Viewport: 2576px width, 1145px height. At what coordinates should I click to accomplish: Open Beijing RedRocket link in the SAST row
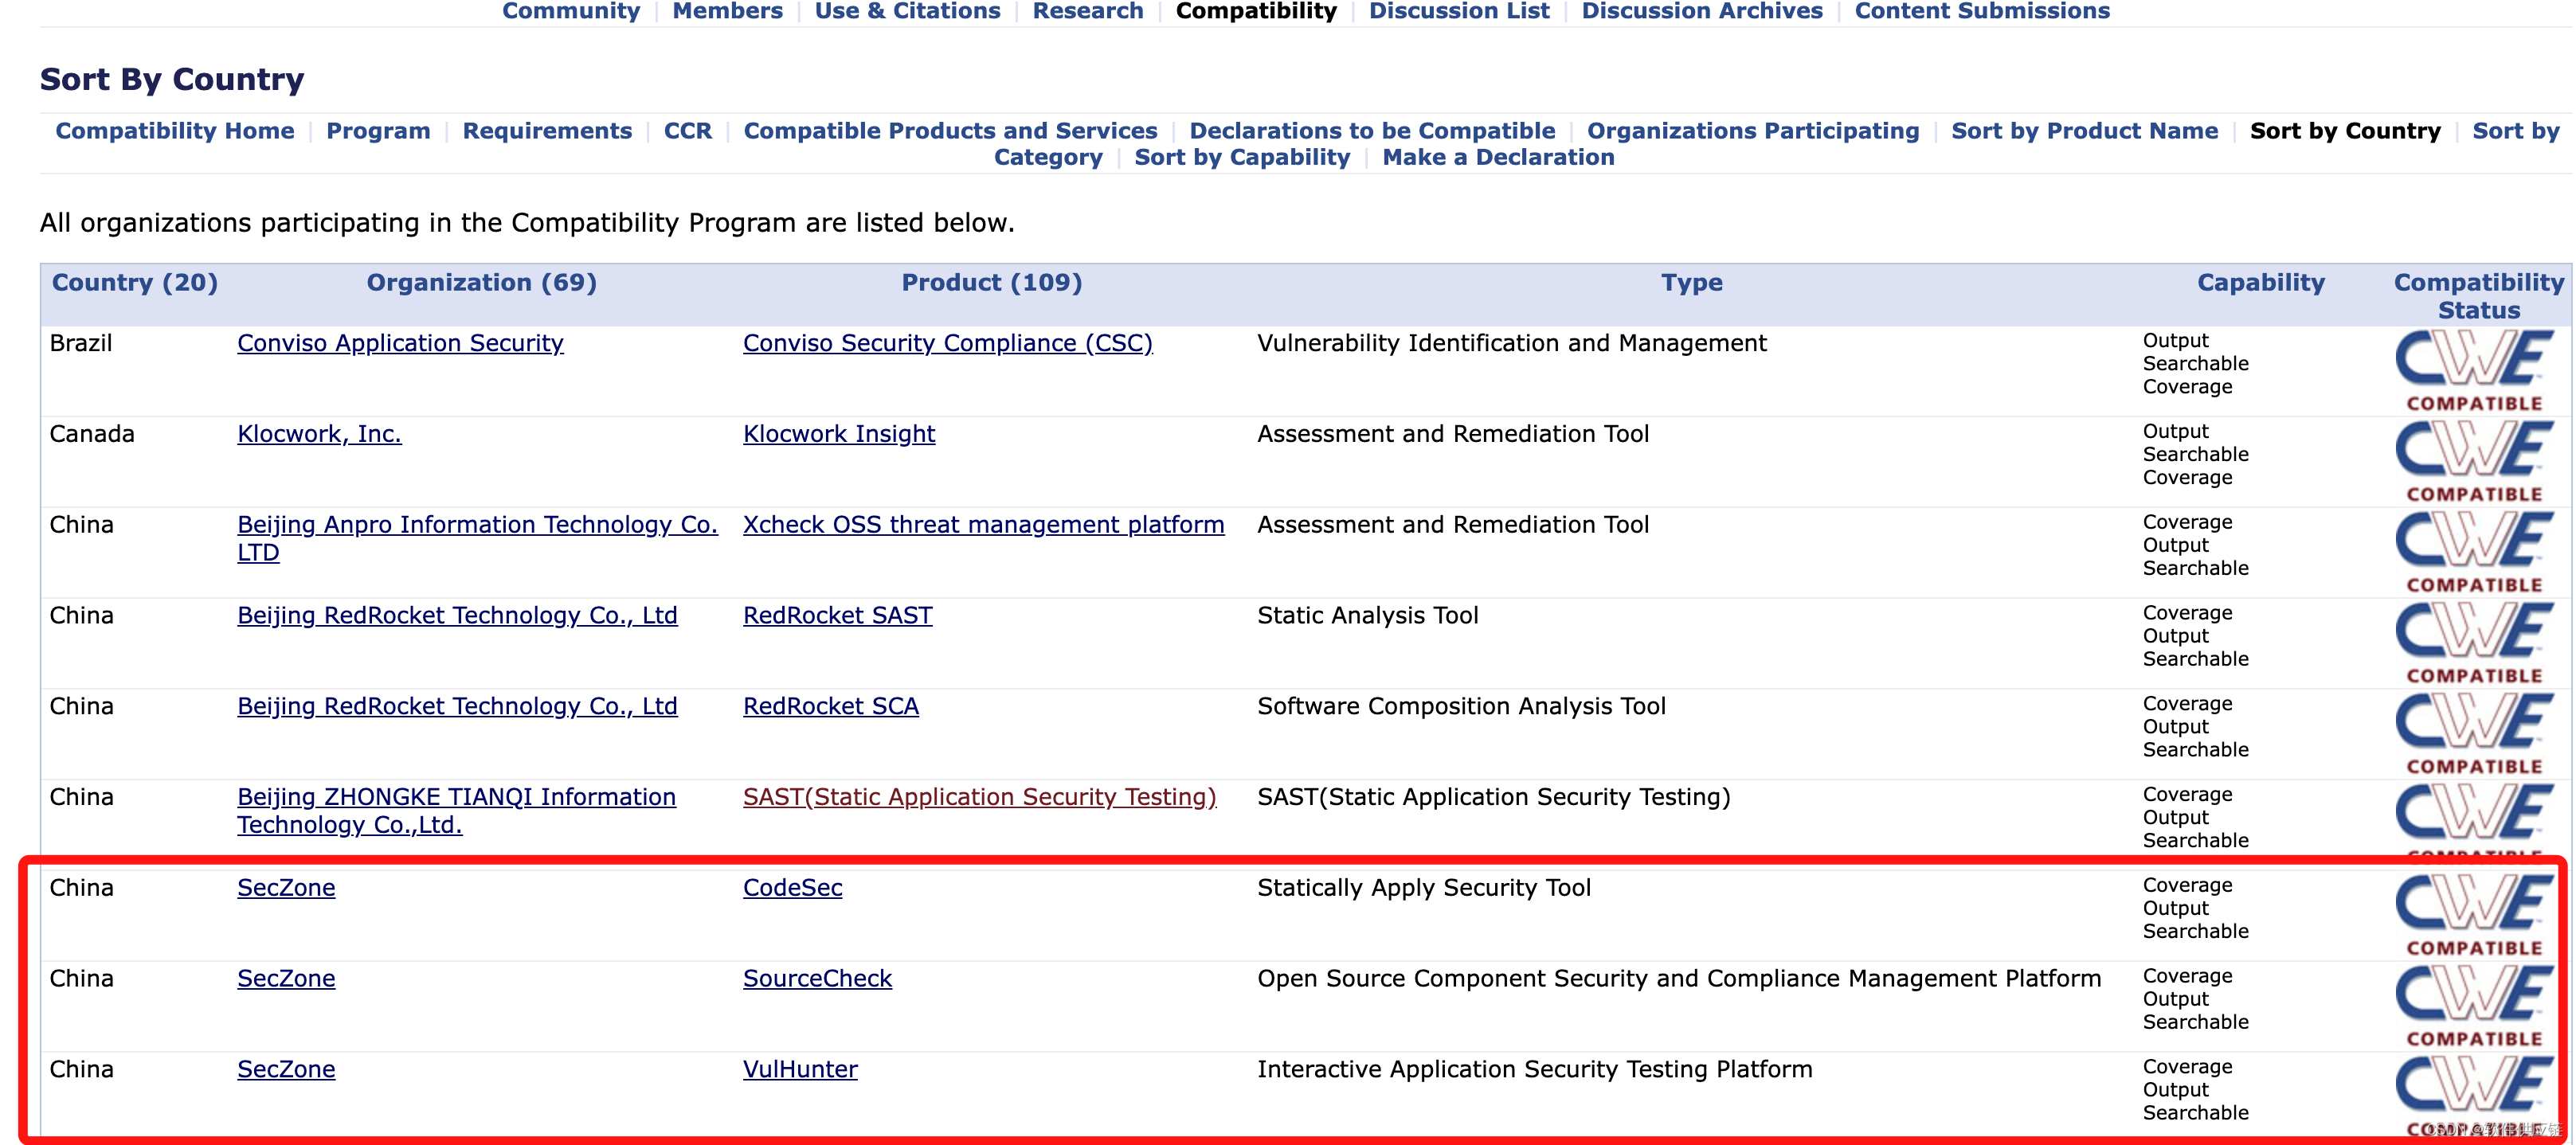(457, 616)
